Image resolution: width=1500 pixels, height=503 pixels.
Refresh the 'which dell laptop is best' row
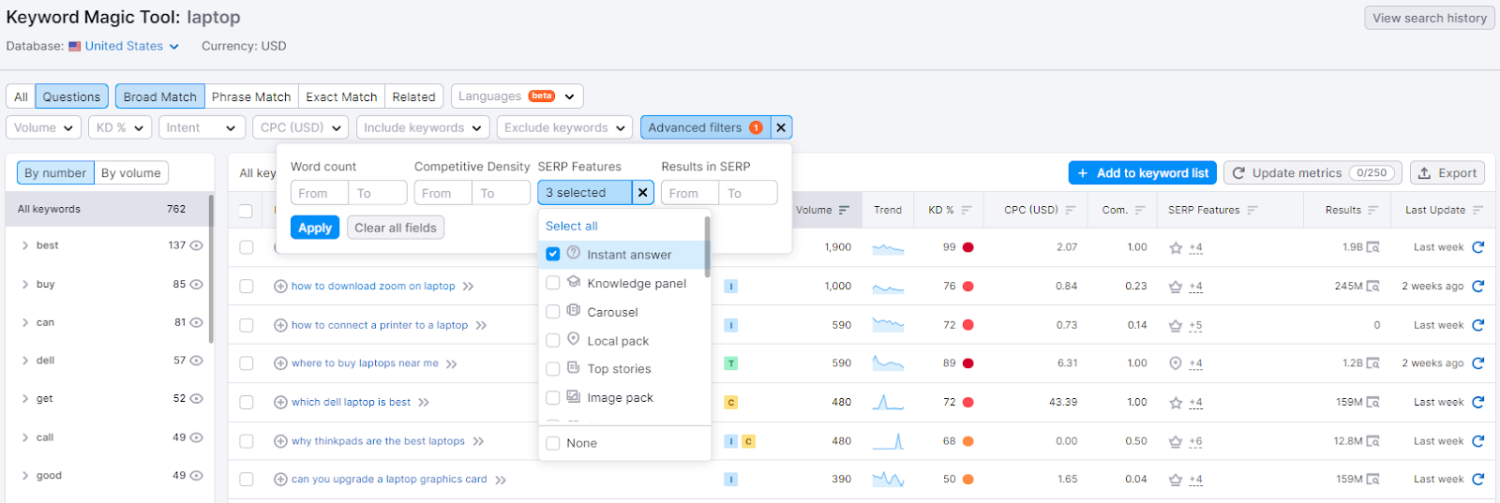1477,402
